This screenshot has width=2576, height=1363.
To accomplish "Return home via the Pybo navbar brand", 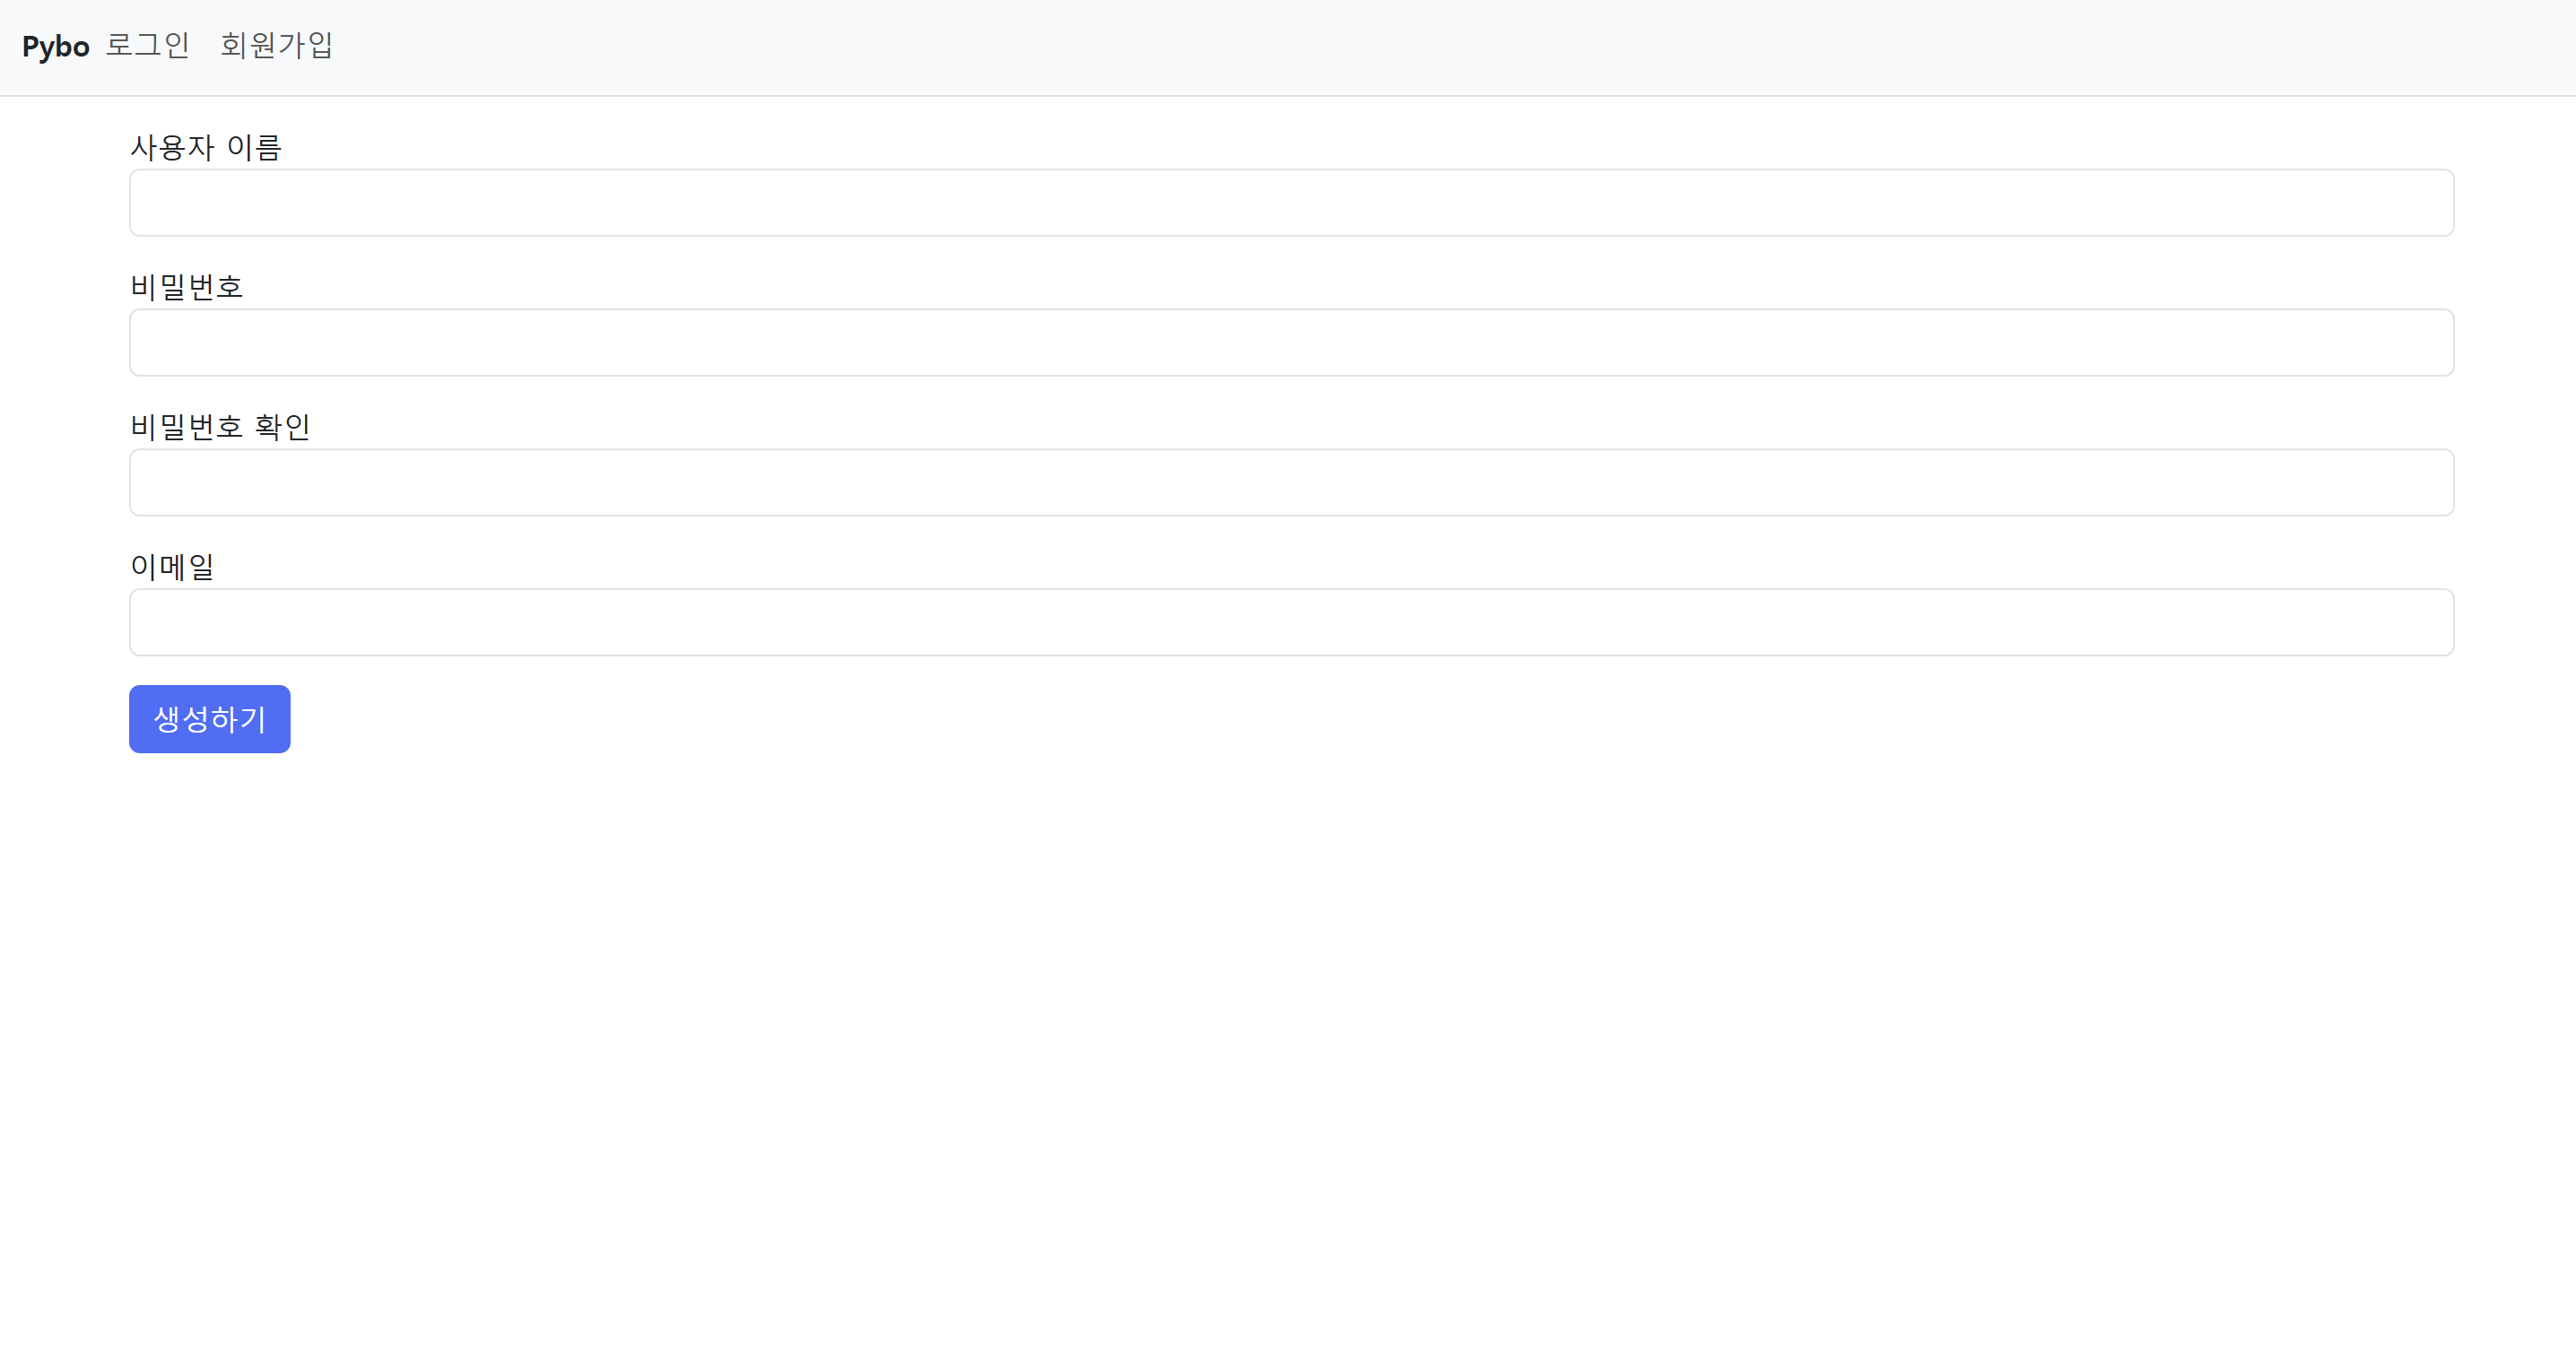I will (x=56, y=46).
